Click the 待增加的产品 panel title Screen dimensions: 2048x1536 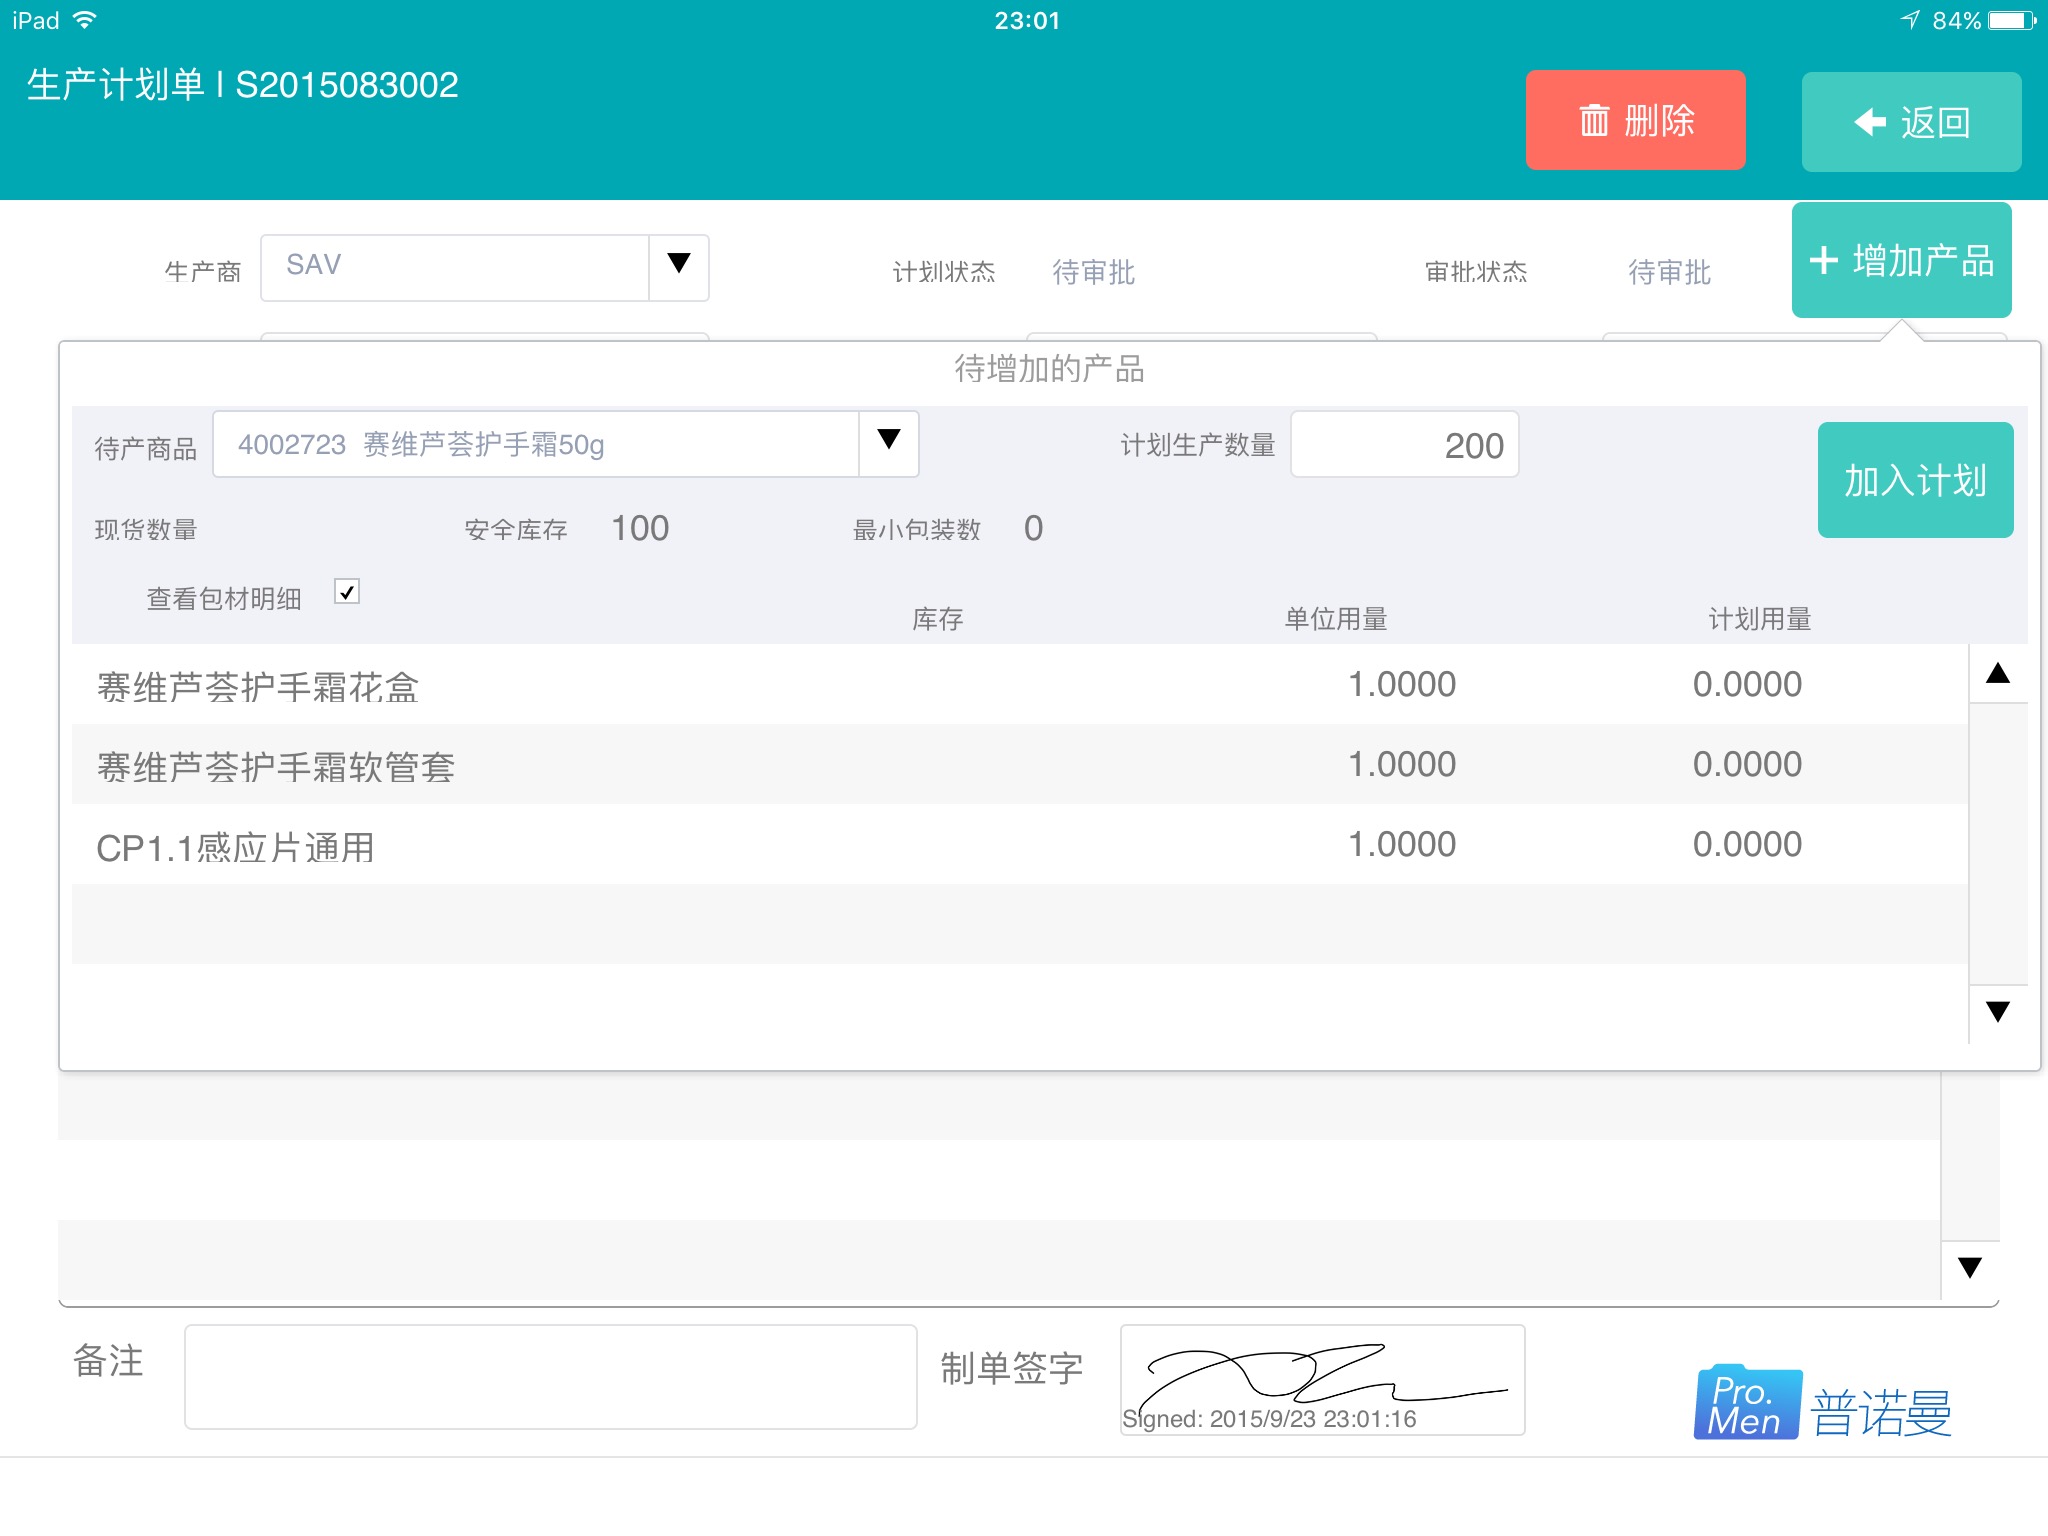1049,369
